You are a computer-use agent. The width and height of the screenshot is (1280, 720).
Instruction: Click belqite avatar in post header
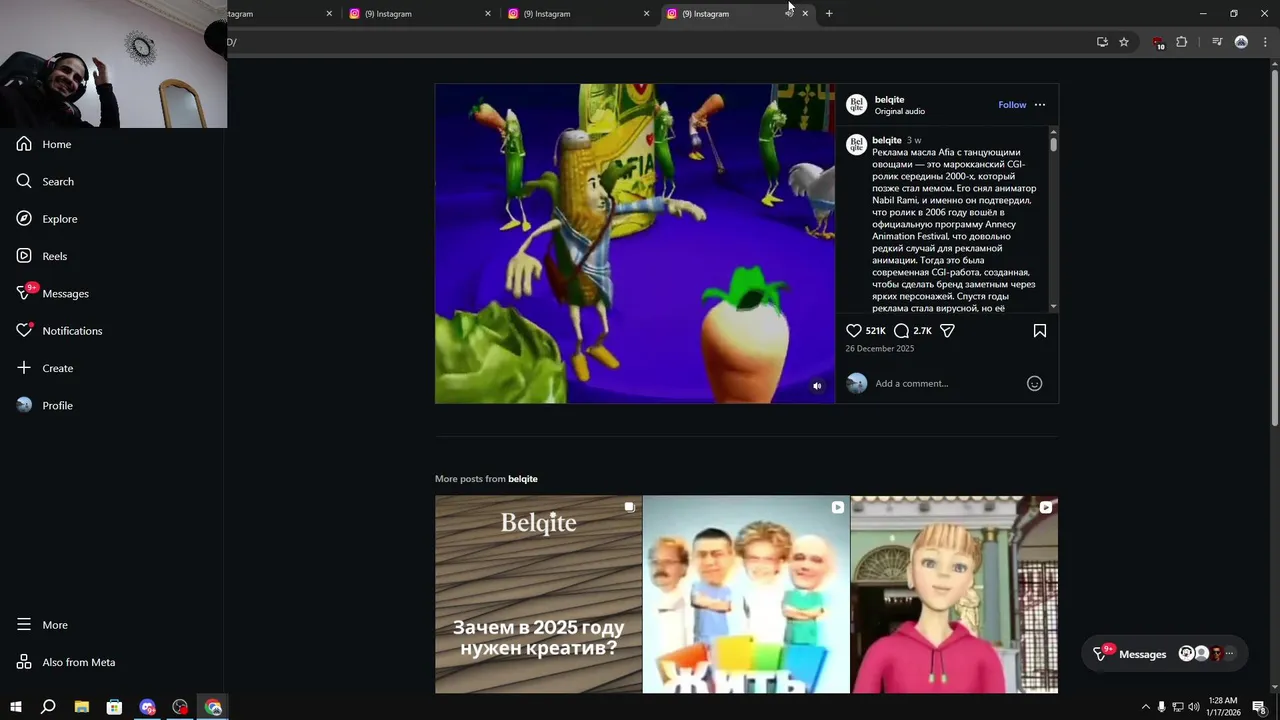click(856, 105)
